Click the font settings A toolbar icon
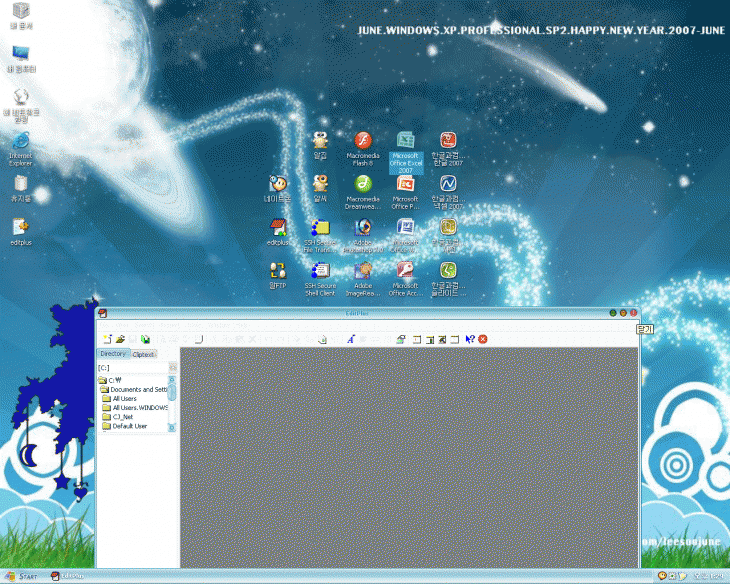The height and width of the screenshot is (584, 730). [351, 340]
